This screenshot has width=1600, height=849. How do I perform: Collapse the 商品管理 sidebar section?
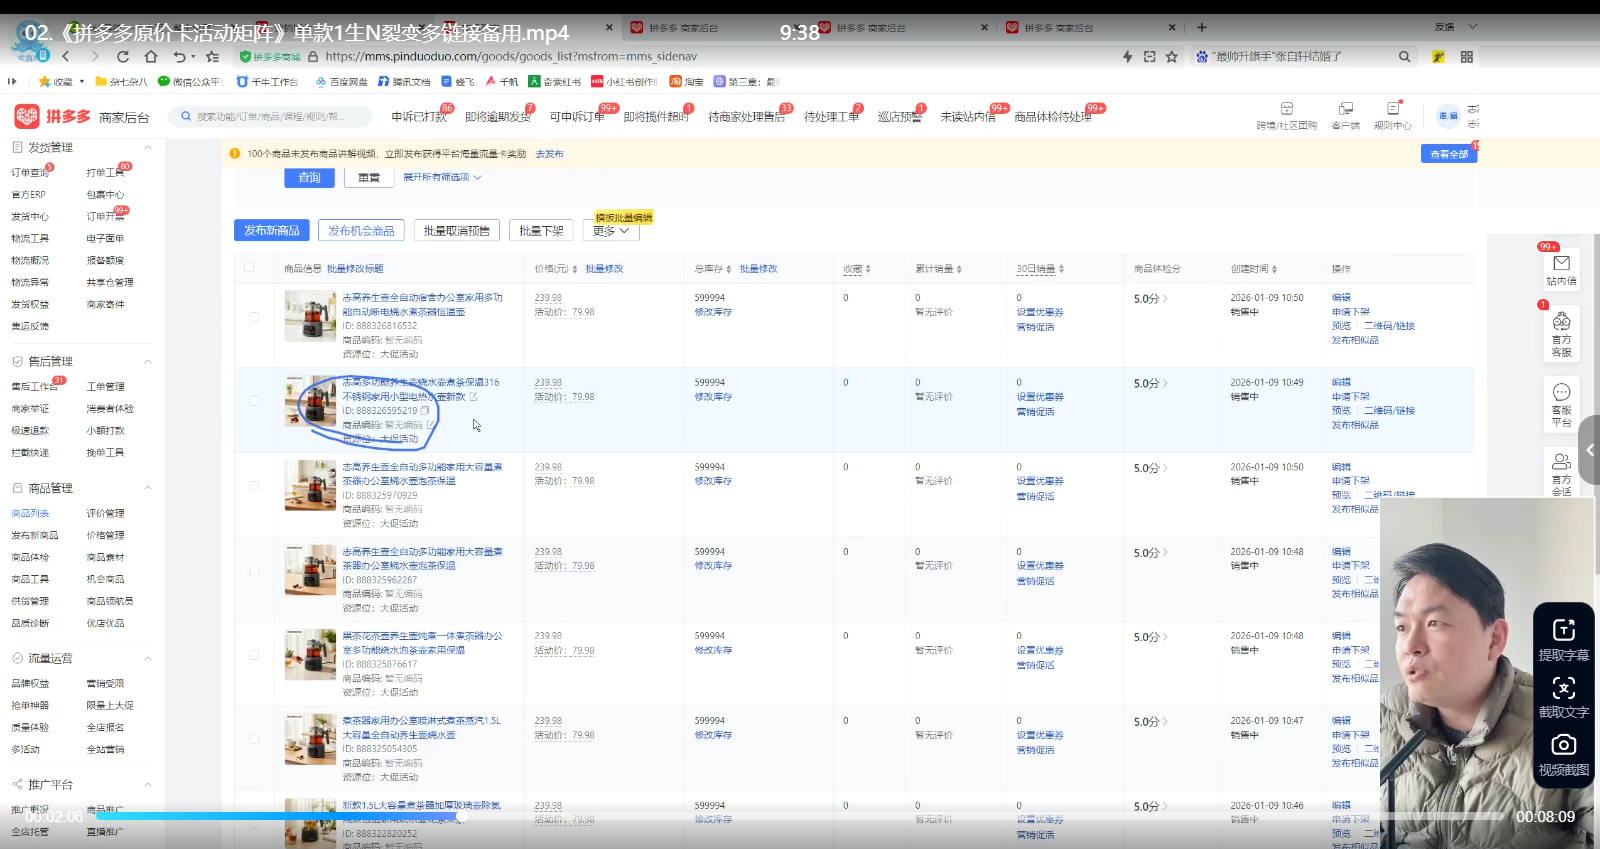tap(148, 488)
